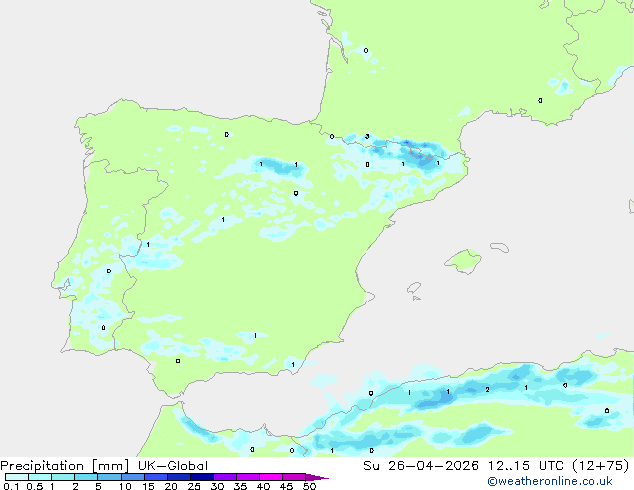The image size is (634, 490).
Task: Click the purple over-50 arrow of the legend
Action: (x=317, y=477)
